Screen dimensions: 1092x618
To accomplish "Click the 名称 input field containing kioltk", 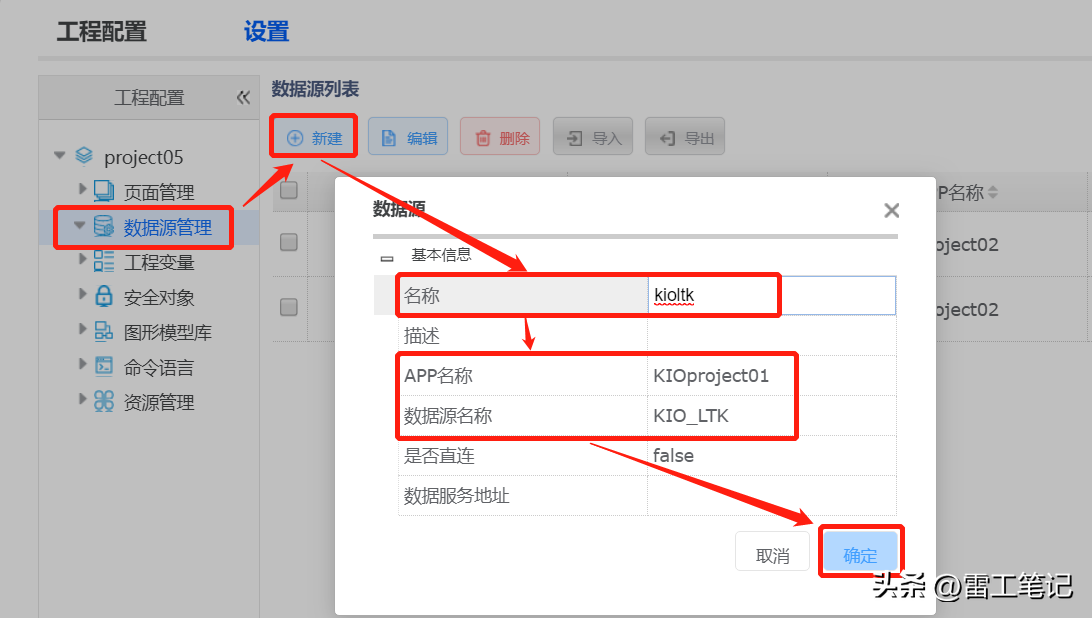I will (770, 296).
